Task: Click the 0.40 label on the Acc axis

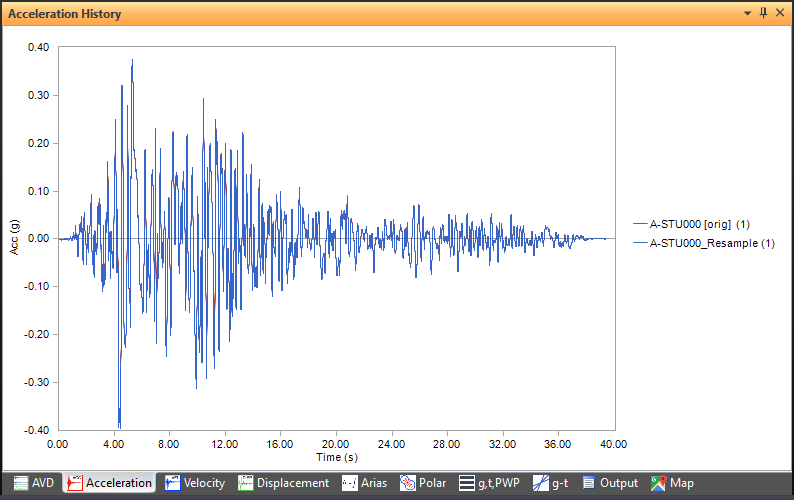Action: (x=39, y=47)
